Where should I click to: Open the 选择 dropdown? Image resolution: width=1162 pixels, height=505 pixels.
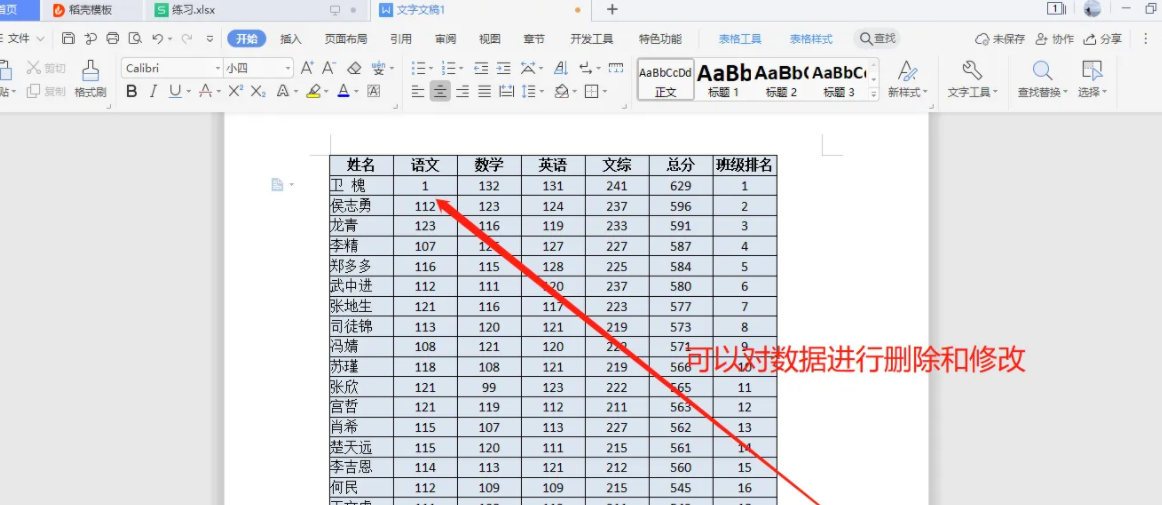(1092, 79)
